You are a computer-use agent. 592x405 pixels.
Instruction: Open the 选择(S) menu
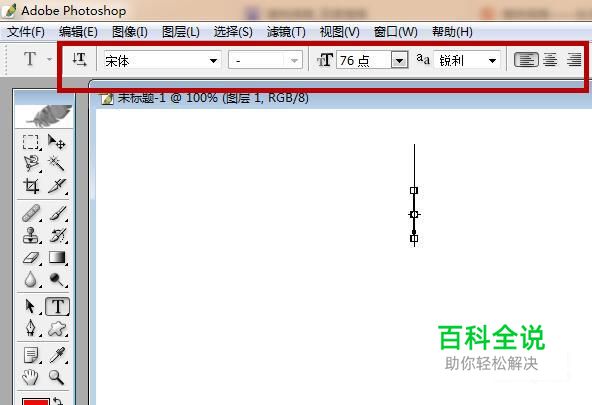[233, 32]
